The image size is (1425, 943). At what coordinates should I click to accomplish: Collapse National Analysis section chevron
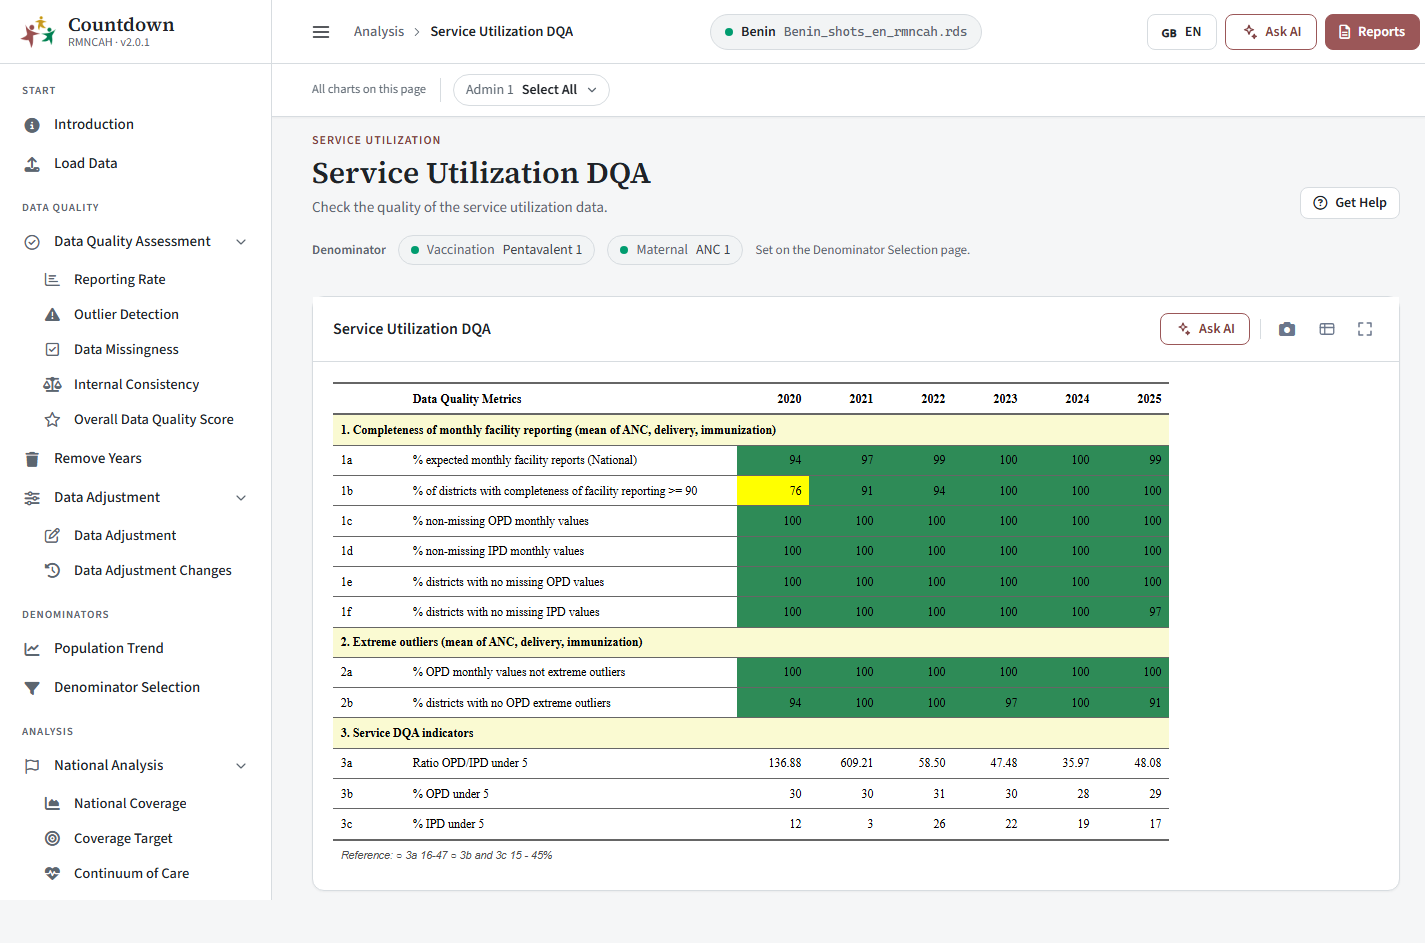click(241, 766)
